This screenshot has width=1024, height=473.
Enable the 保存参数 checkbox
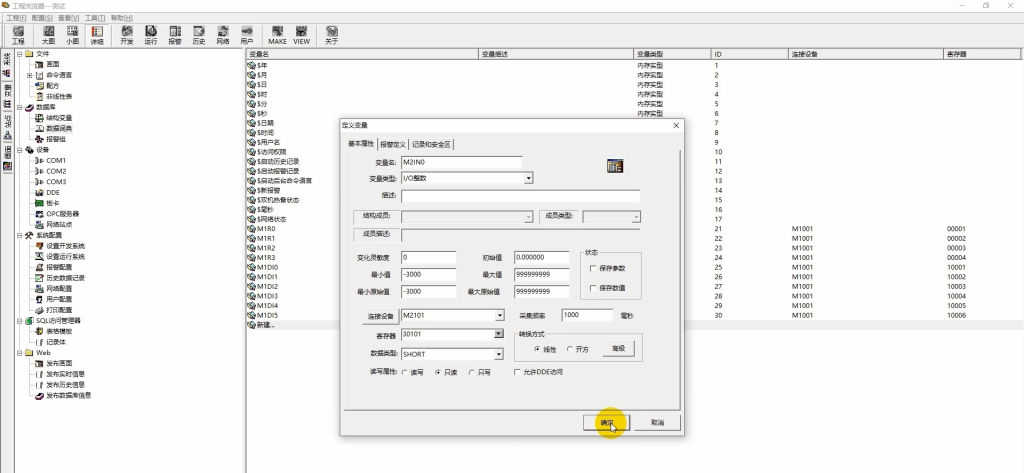[593, 268]
